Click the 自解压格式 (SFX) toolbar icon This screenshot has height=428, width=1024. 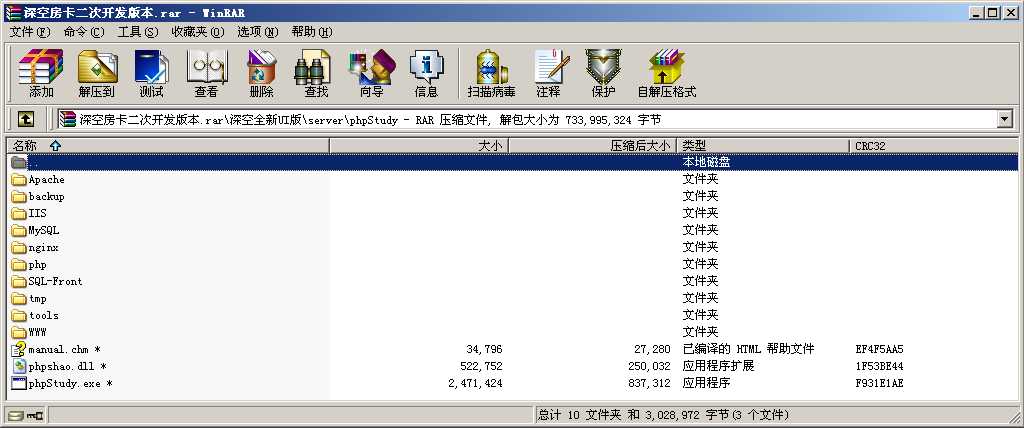(667, 73)
